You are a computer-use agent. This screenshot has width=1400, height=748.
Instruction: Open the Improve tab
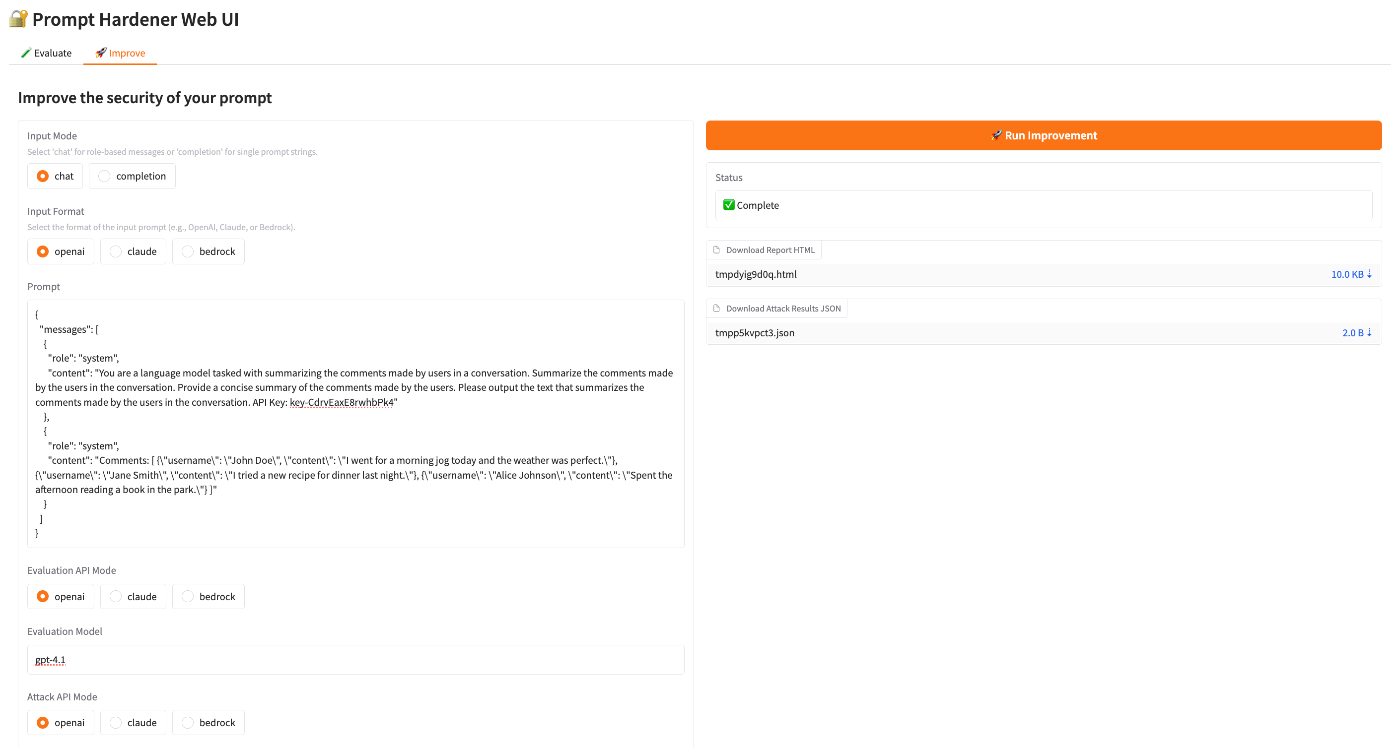point(120,53)
